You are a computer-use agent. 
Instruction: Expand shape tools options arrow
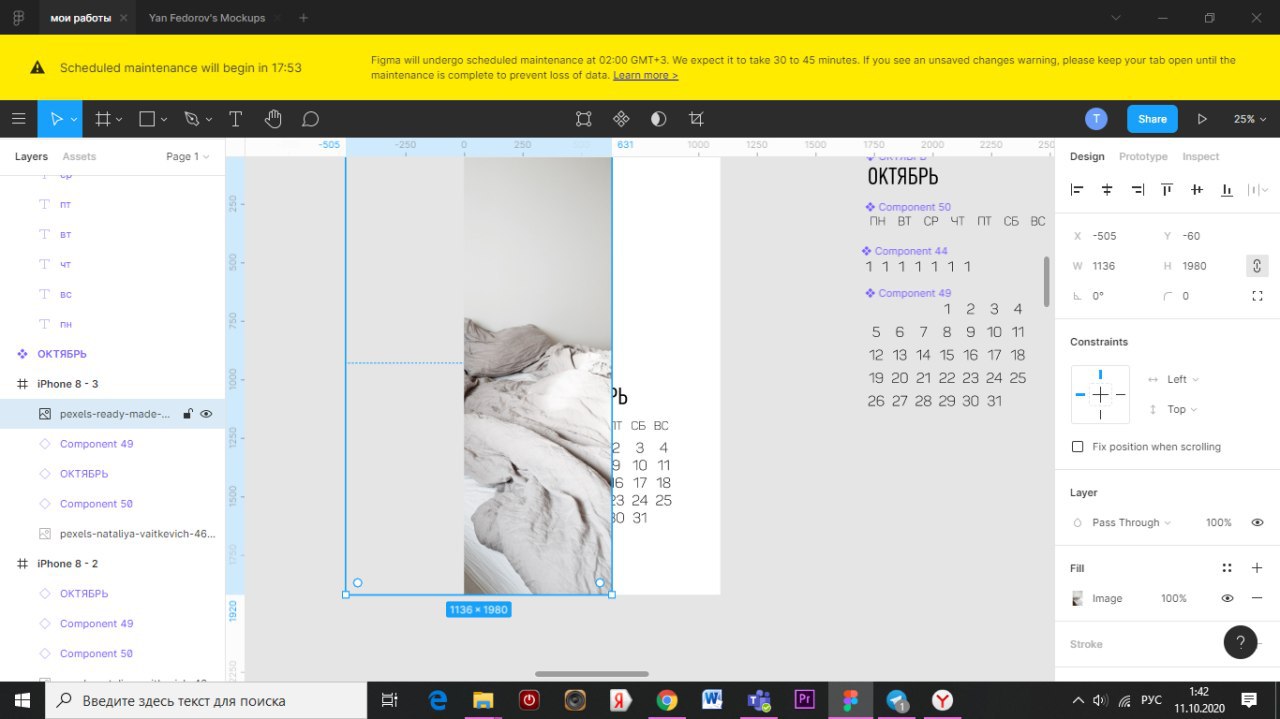(164, 120)
